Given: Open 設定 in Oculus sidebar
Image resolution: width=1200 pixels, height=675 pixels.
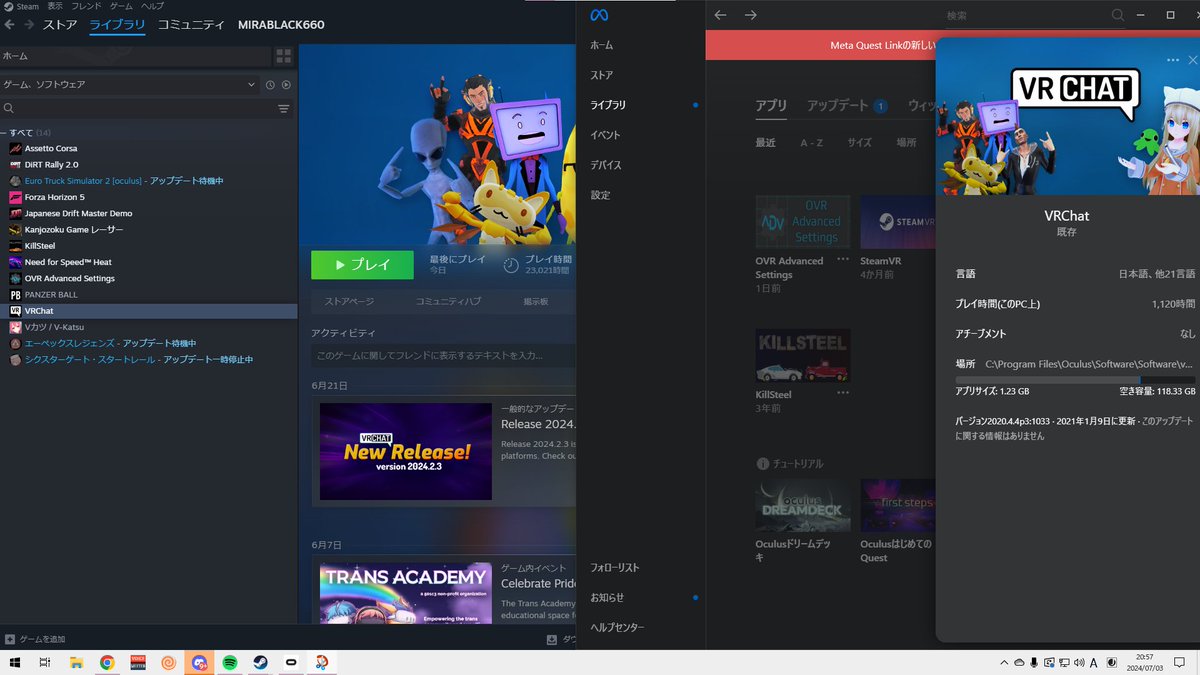Looking at the screenshot, I should [600, 195].
